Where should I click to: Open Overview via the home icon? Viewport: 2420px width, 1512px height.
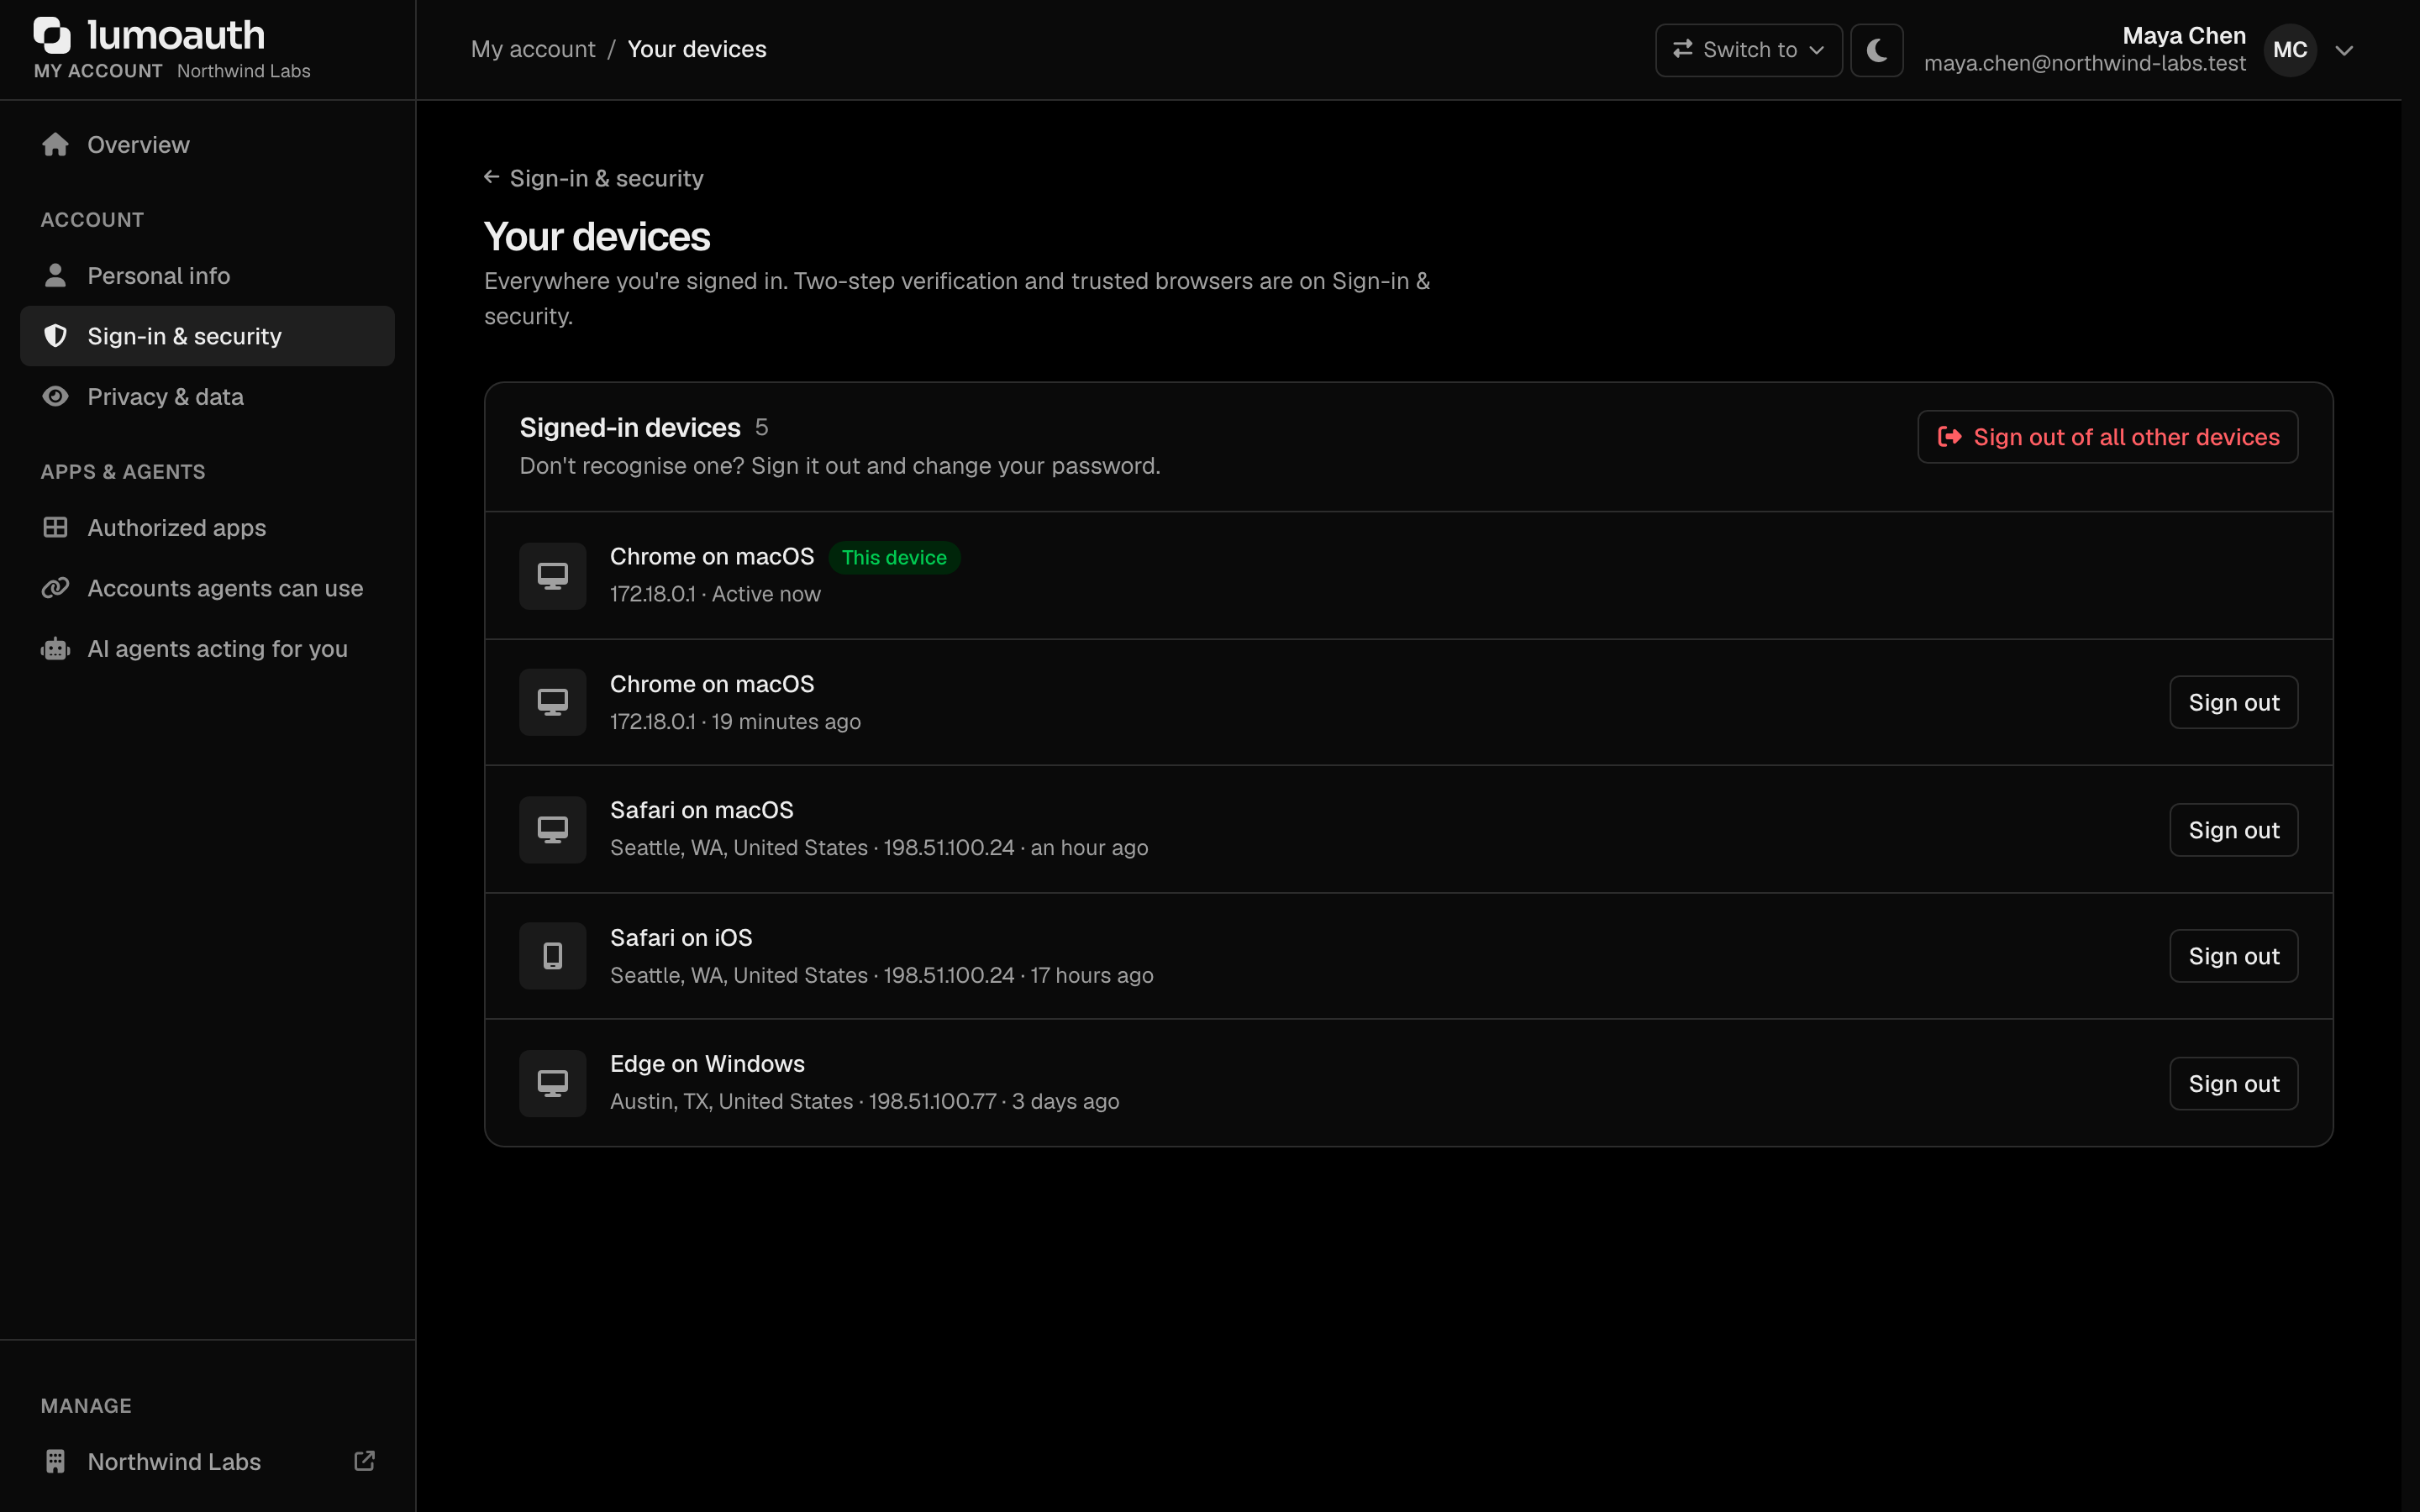coord(56,145)
